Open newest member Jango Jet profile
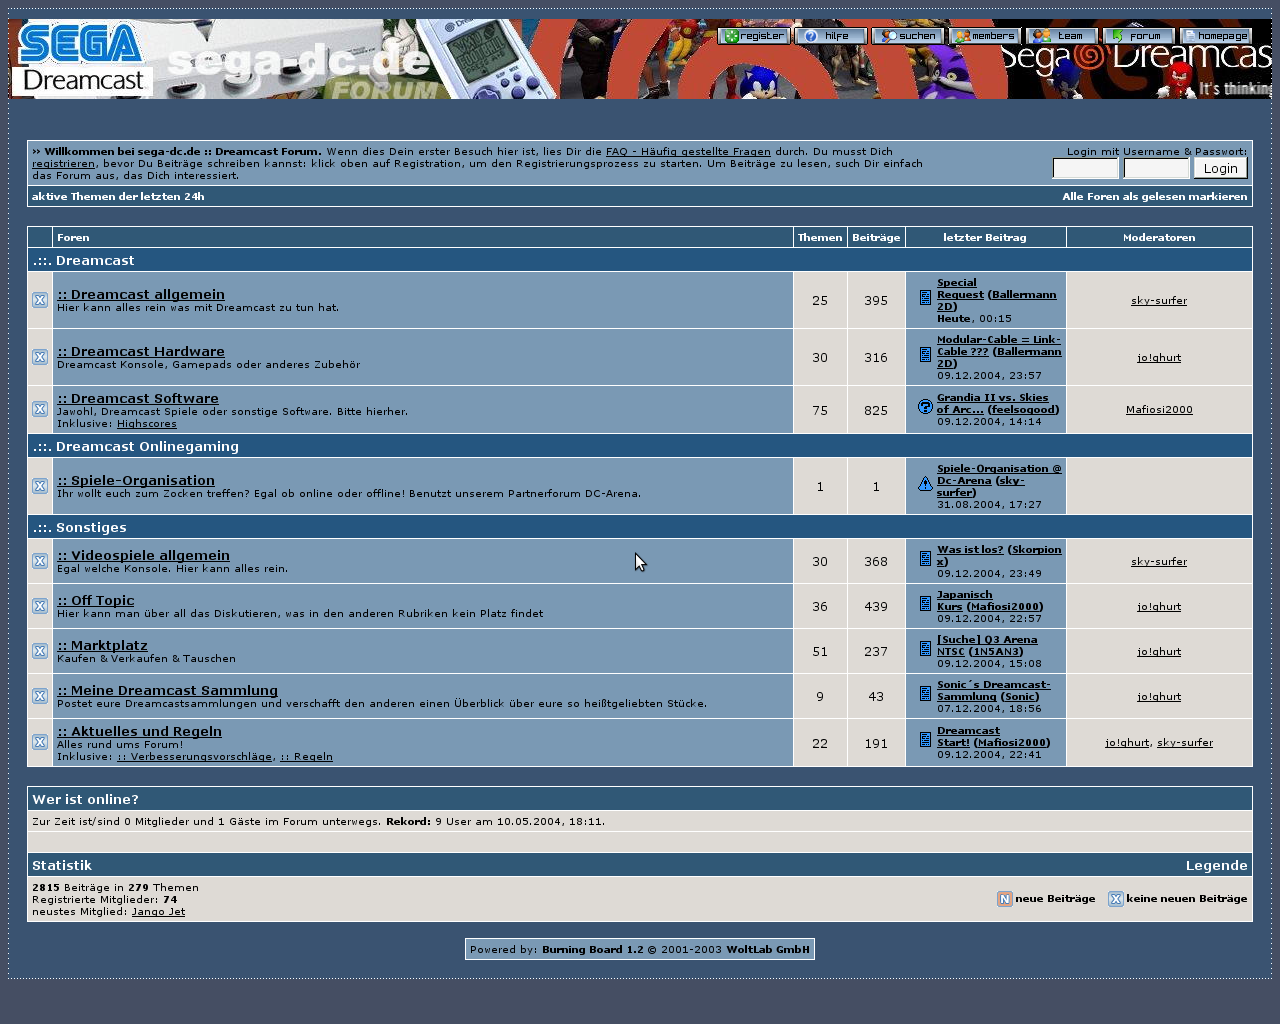The image size is (1280, 1024). pos(158,912)
